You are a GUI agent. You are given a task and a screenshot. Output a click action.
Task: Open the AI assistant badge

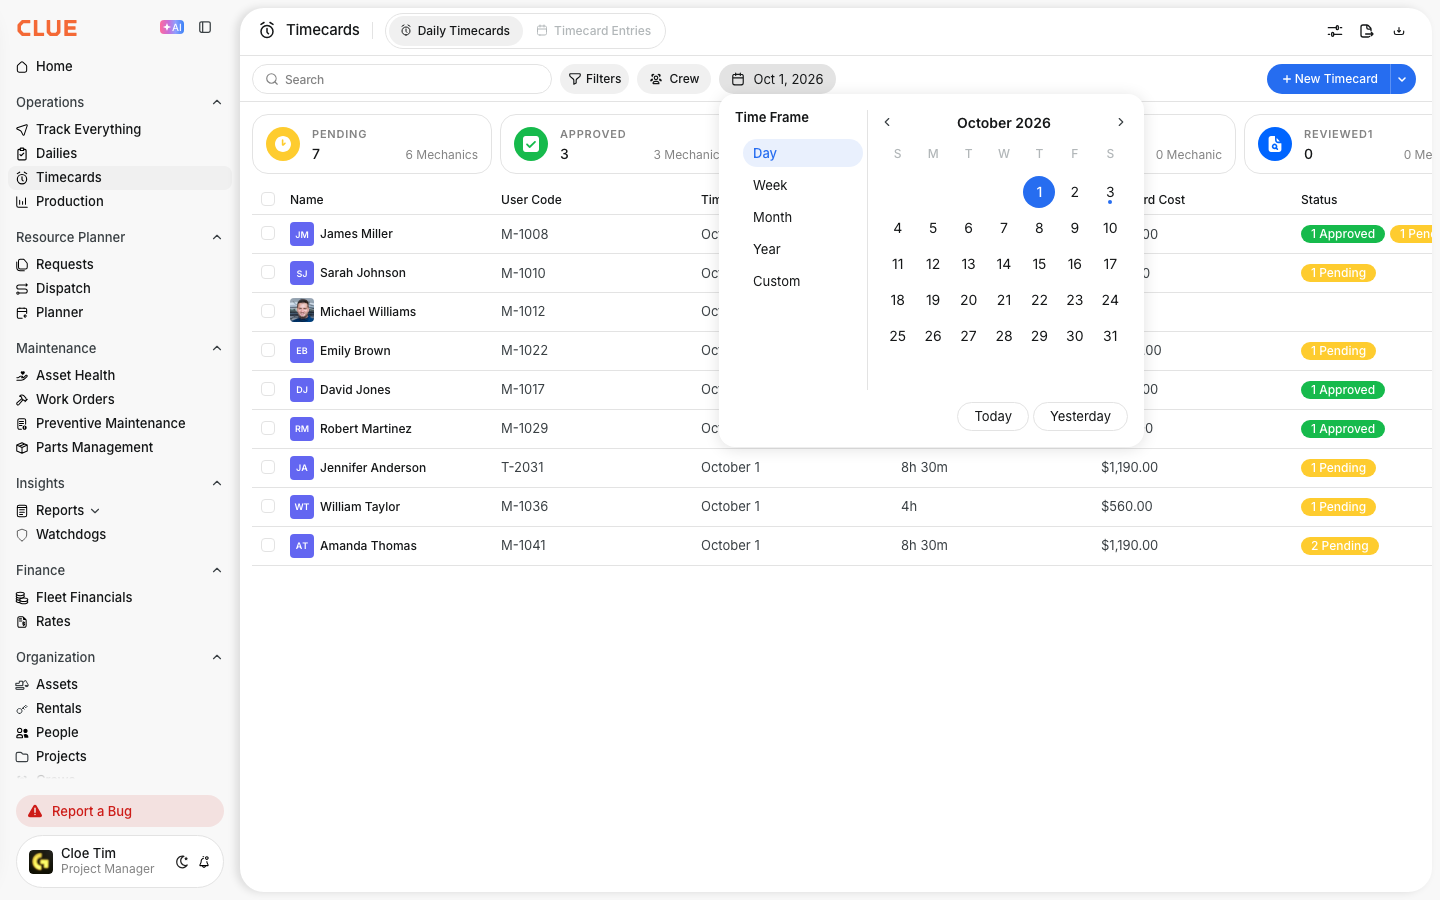172,28
